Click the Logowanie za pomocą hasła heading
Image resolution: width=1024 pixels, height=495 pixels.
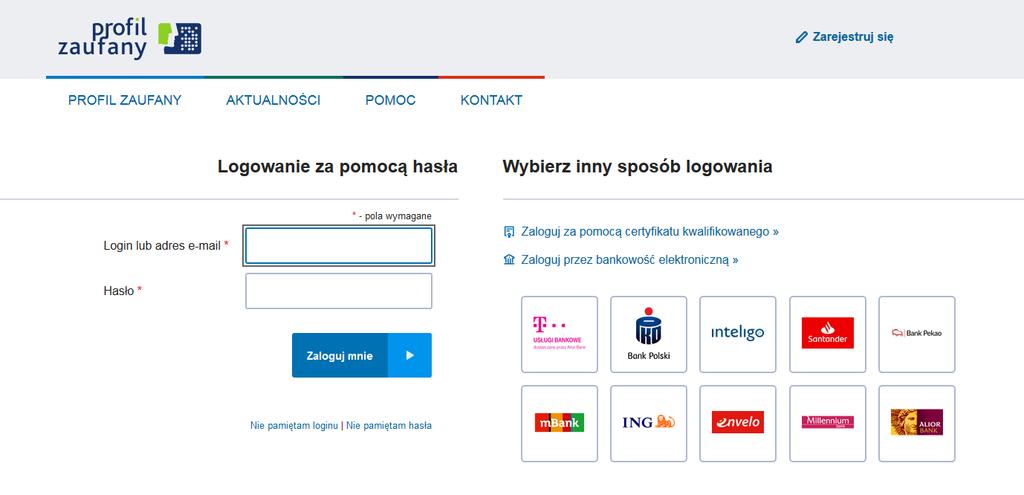point(338,167)
